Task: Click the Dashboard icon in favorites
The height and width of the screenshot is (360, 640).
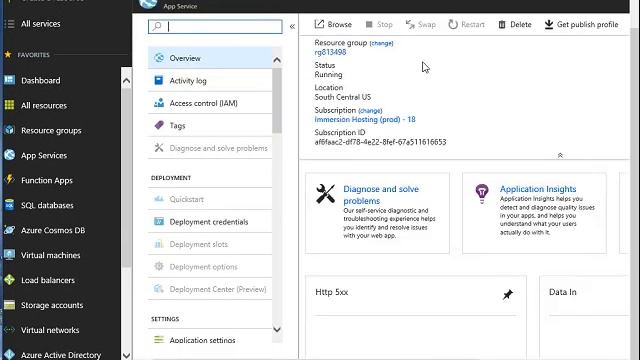Action: coord(9,80)
